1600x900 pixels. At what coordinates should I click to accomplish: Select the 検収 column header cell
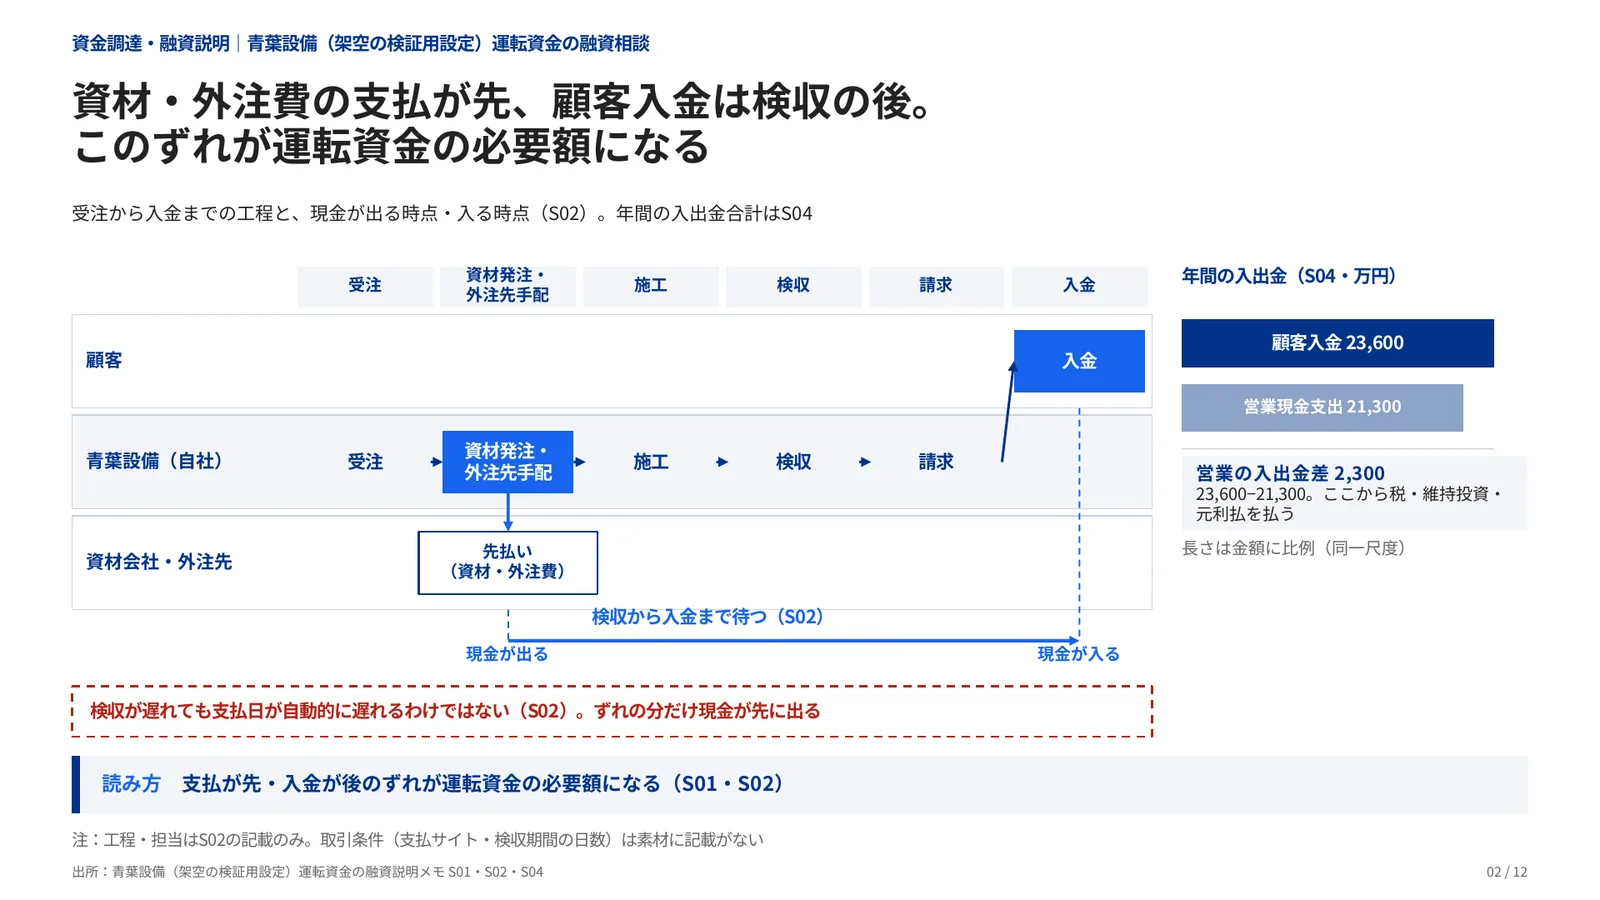(794, 286)
